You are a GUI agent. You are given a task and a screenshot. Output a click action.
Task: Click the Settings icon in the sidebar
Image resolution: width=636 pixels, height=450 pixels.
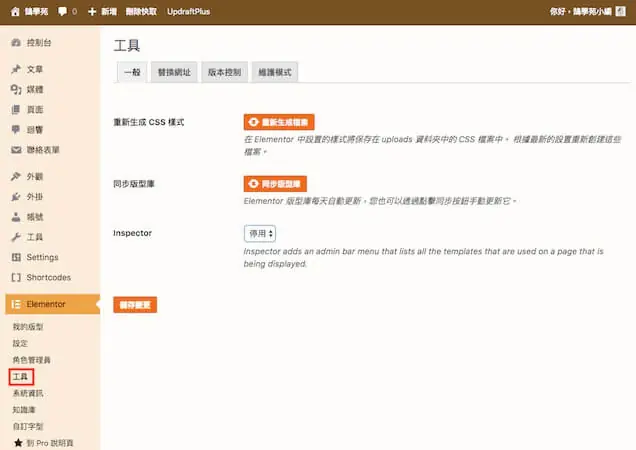tap(16, 257)
